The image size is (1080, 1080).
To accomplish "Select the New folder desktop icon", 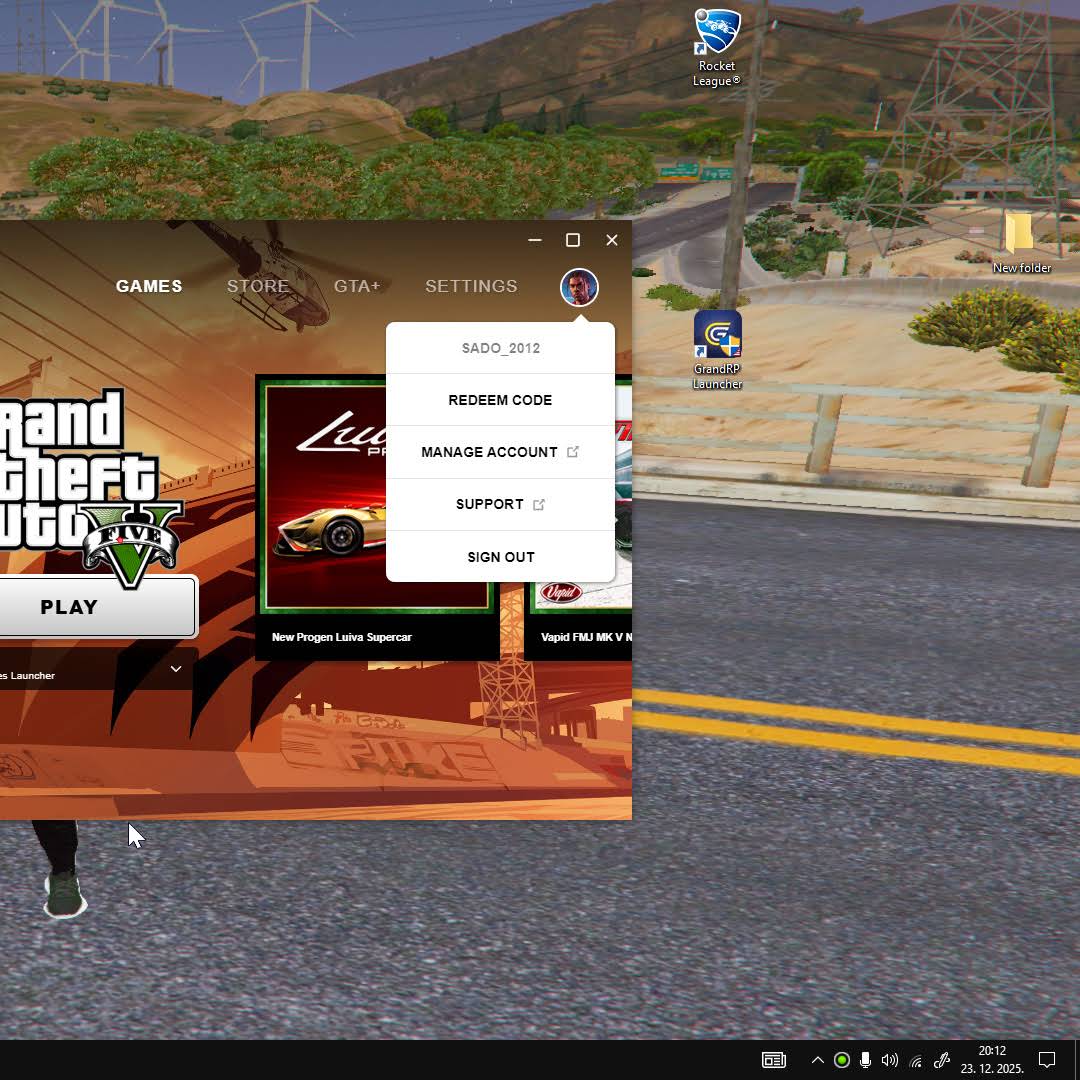I will coord(1021,240).
